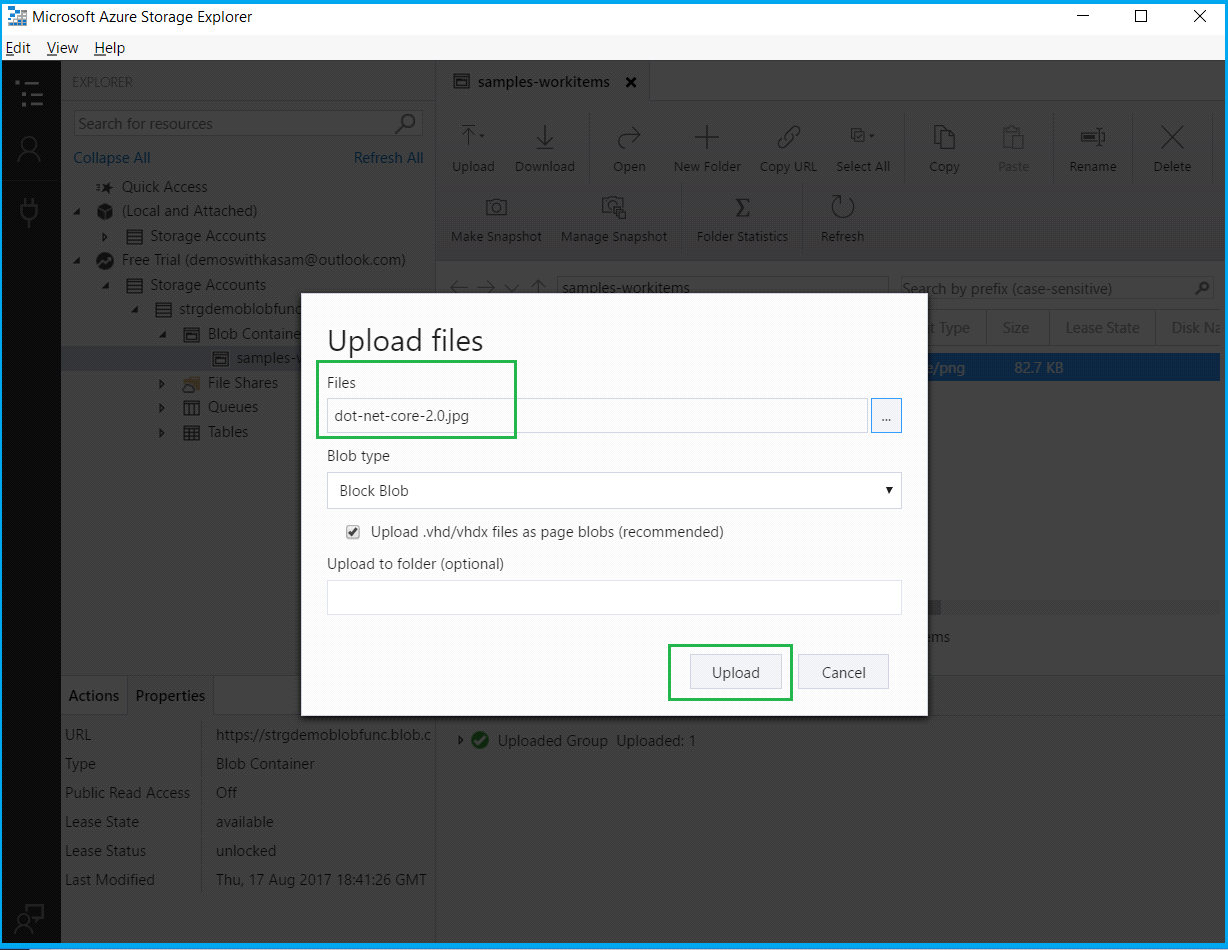Click the 'unlocked' Lease Status value
The image size is (1228, 950).
point(246,852)
